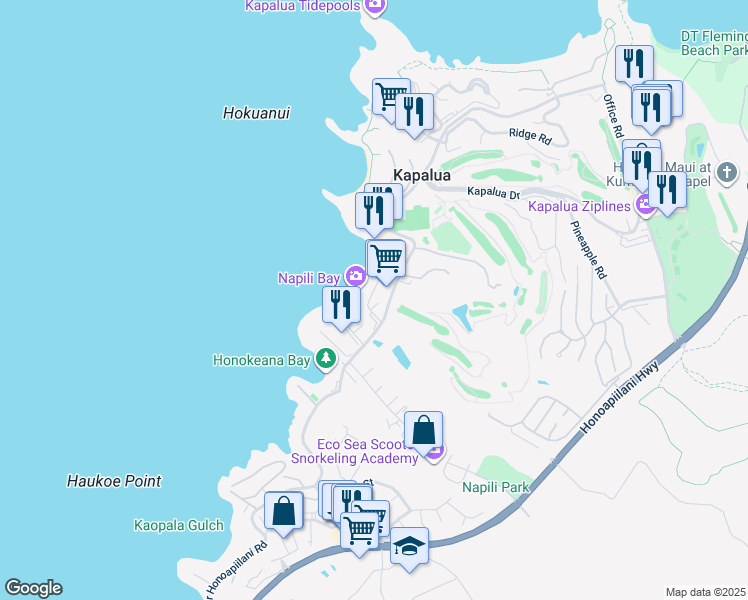
Task: Click the front restaurant marker below Kapalua label
Action: tap(374, 211)
